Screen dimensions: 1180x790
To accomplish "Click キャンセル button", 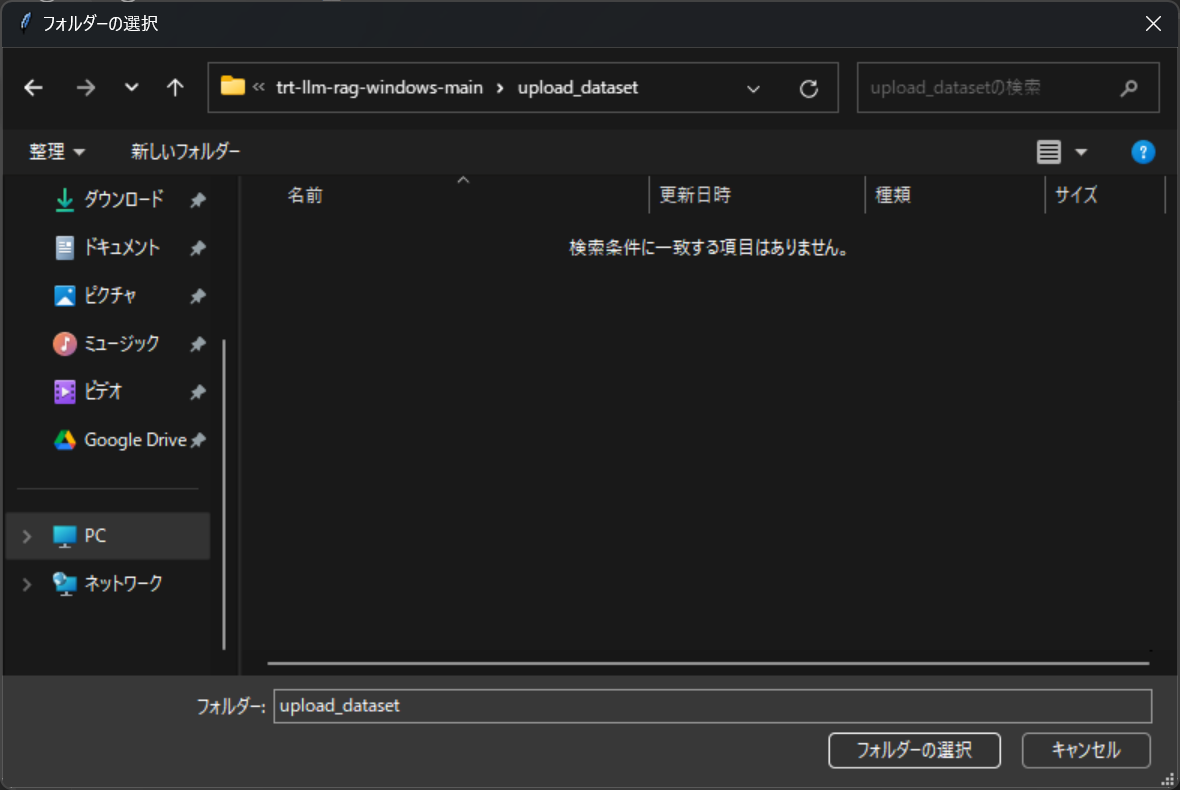I will tap(1086, 750).
